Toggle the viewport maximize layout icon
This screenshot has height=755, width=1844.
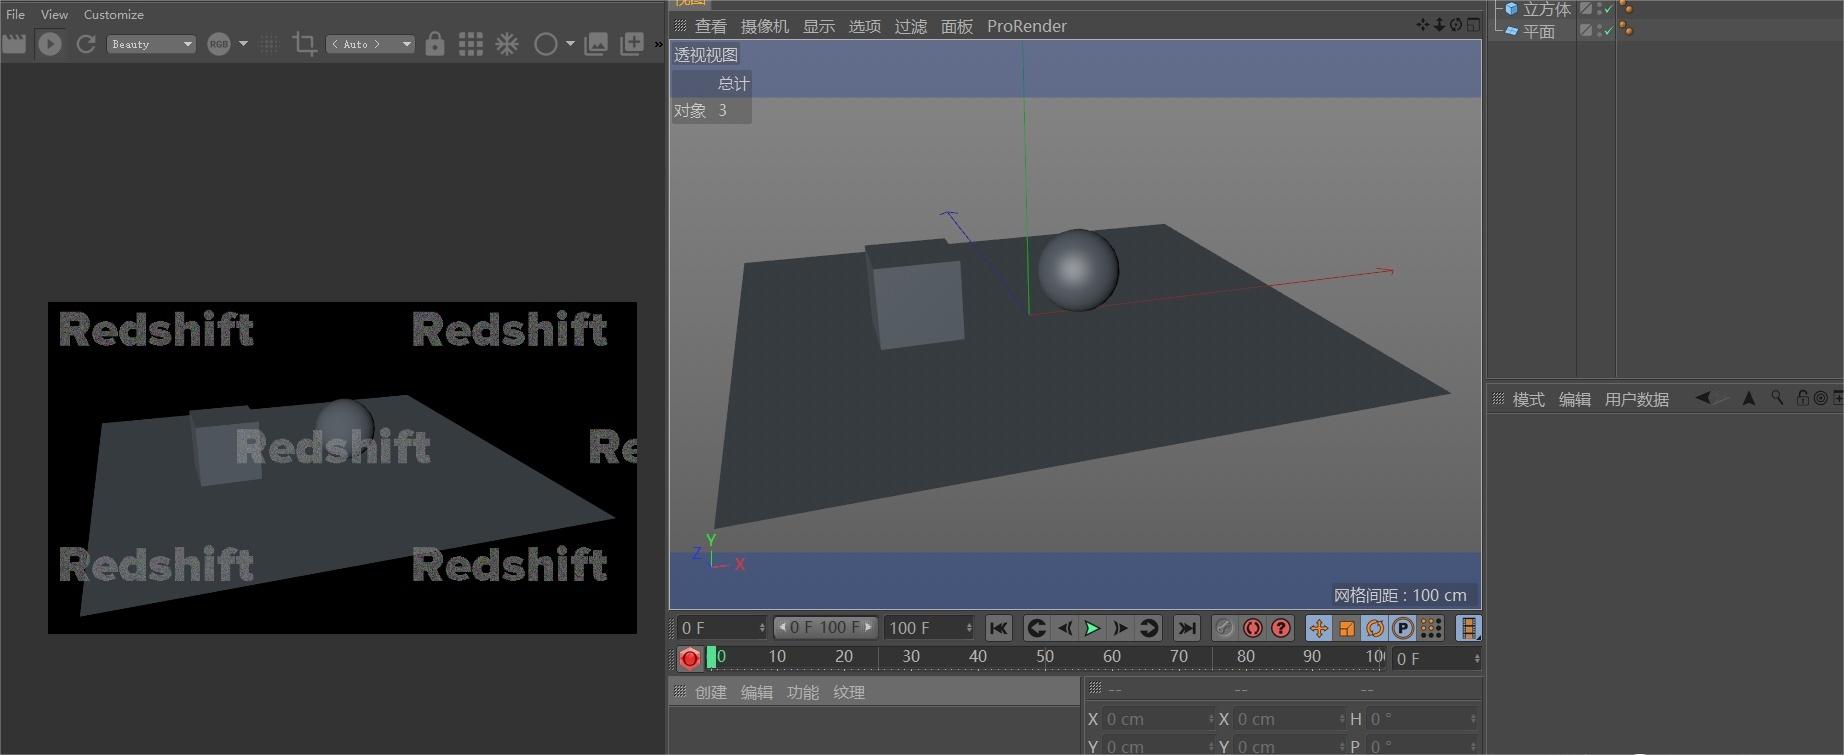pyautogui.click(x=1473, y=25)
